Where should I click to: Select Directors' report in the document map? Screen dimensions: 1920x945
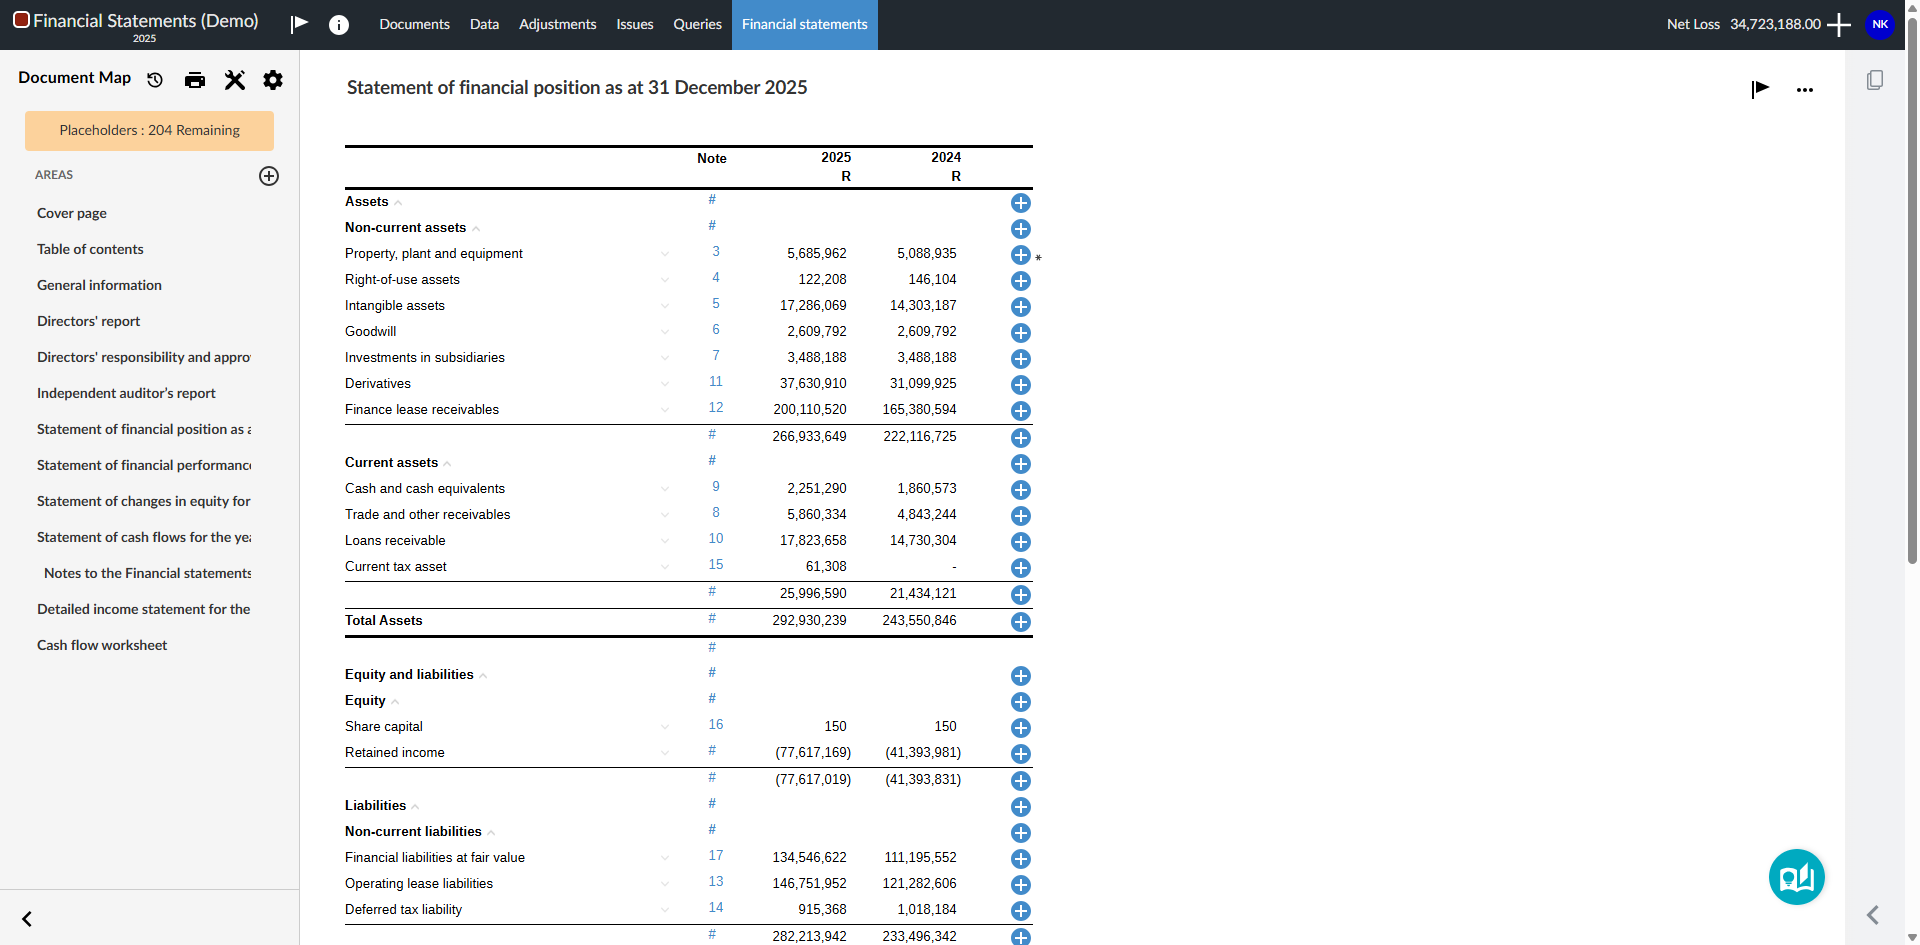pos(88,321)
